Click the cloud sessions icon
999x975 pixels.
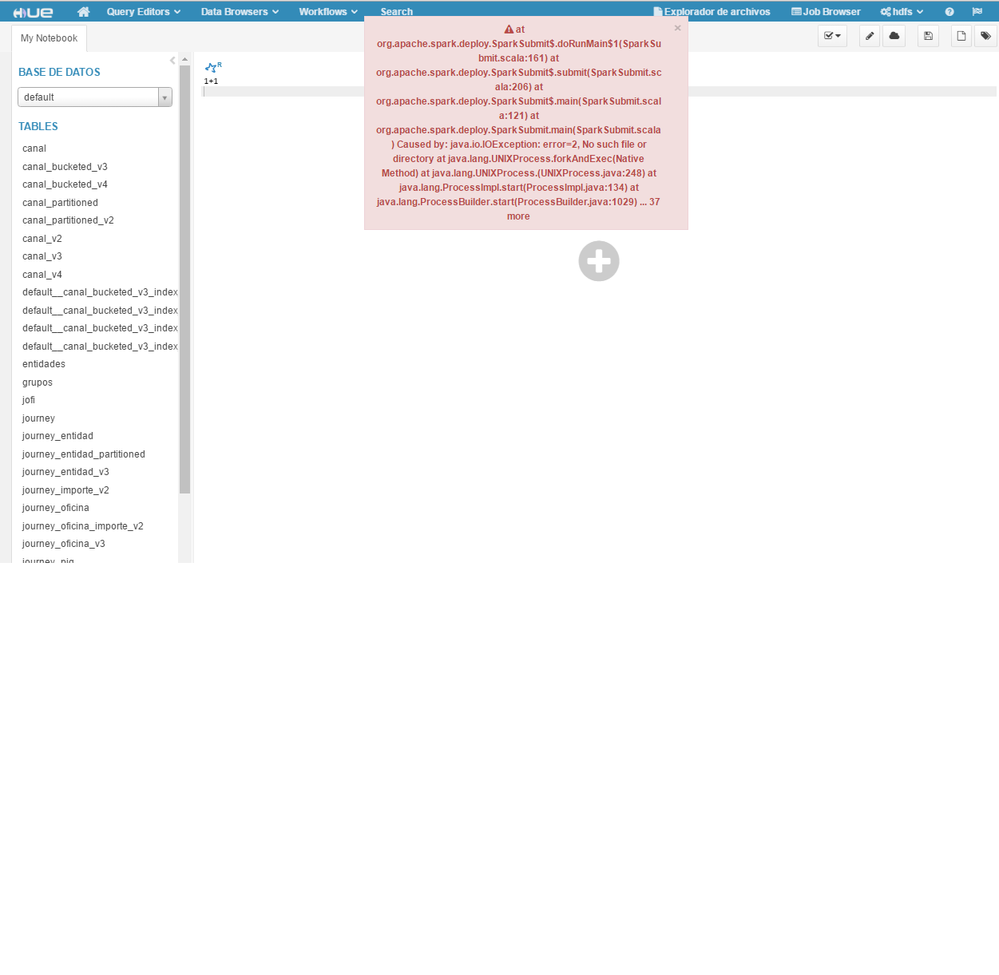point(894,36)
